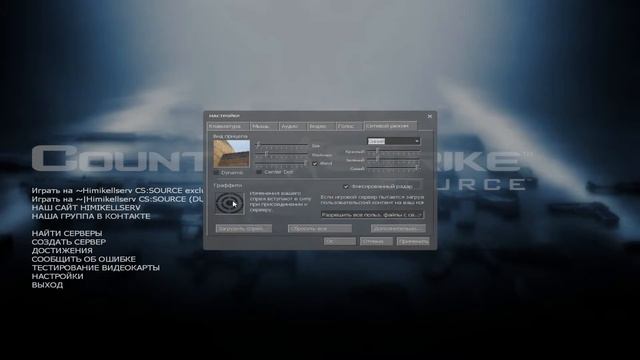The height and width of the screenshot is (360, 640).
Task: Switch to the Мышь tab
Action: click(264, 126)
